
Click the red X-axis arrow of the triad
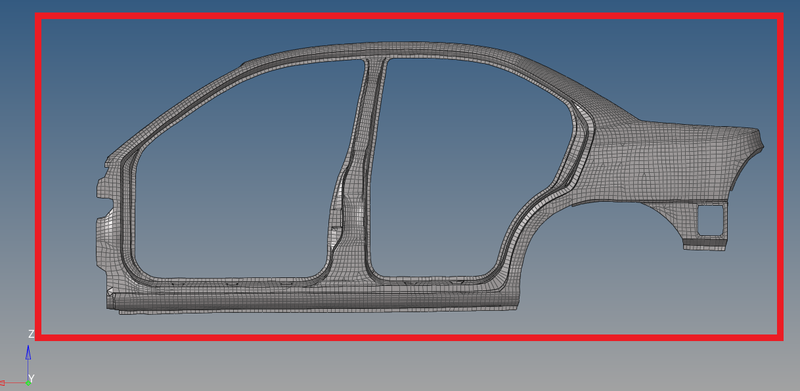13,383
